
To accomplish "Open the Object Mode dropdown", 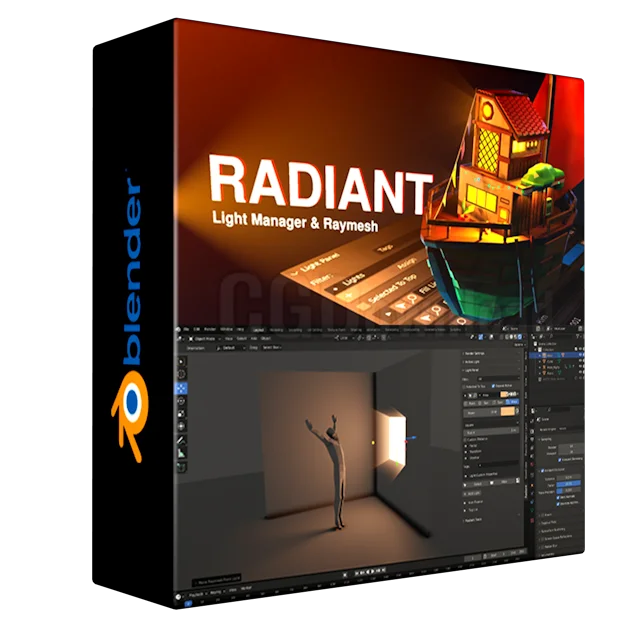I will 206,339.
